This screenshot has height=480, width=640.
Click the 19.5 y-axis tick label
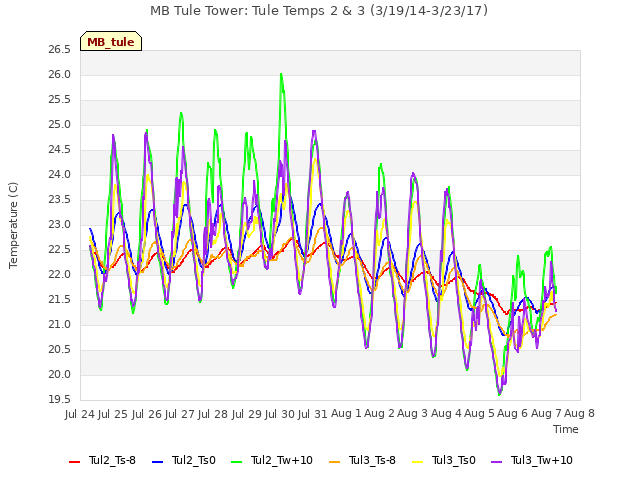[x=60, y=400]
